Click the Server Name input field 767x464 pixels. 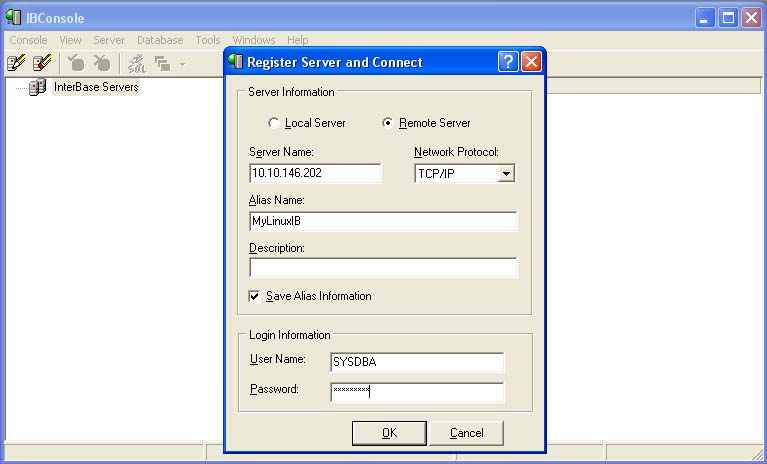coord(316,173)
